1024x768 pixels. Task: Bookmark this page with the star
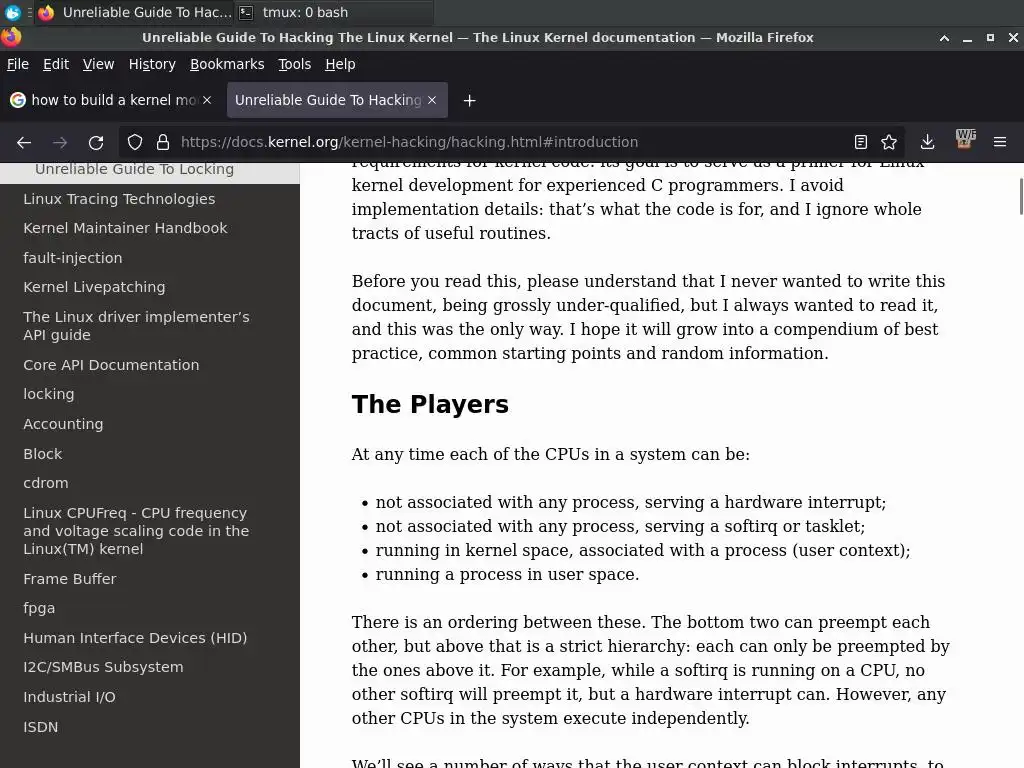889,142
